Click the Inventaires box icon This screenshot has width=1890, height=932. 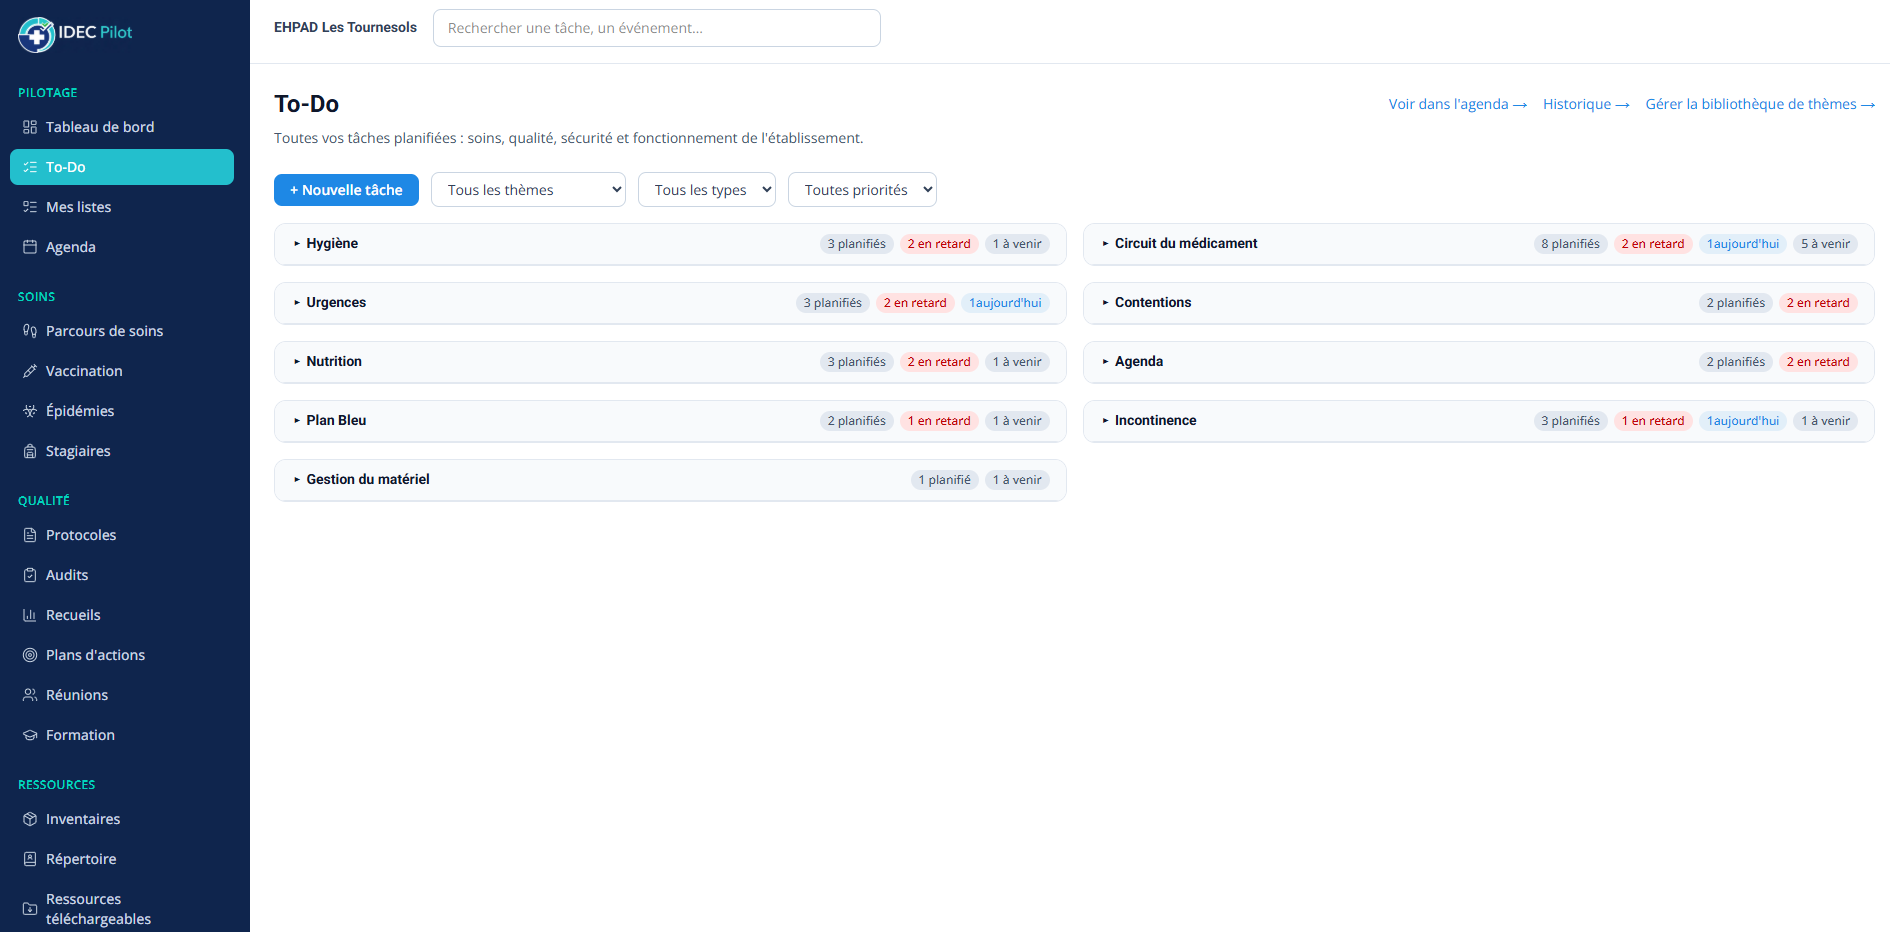click(30, 819)
